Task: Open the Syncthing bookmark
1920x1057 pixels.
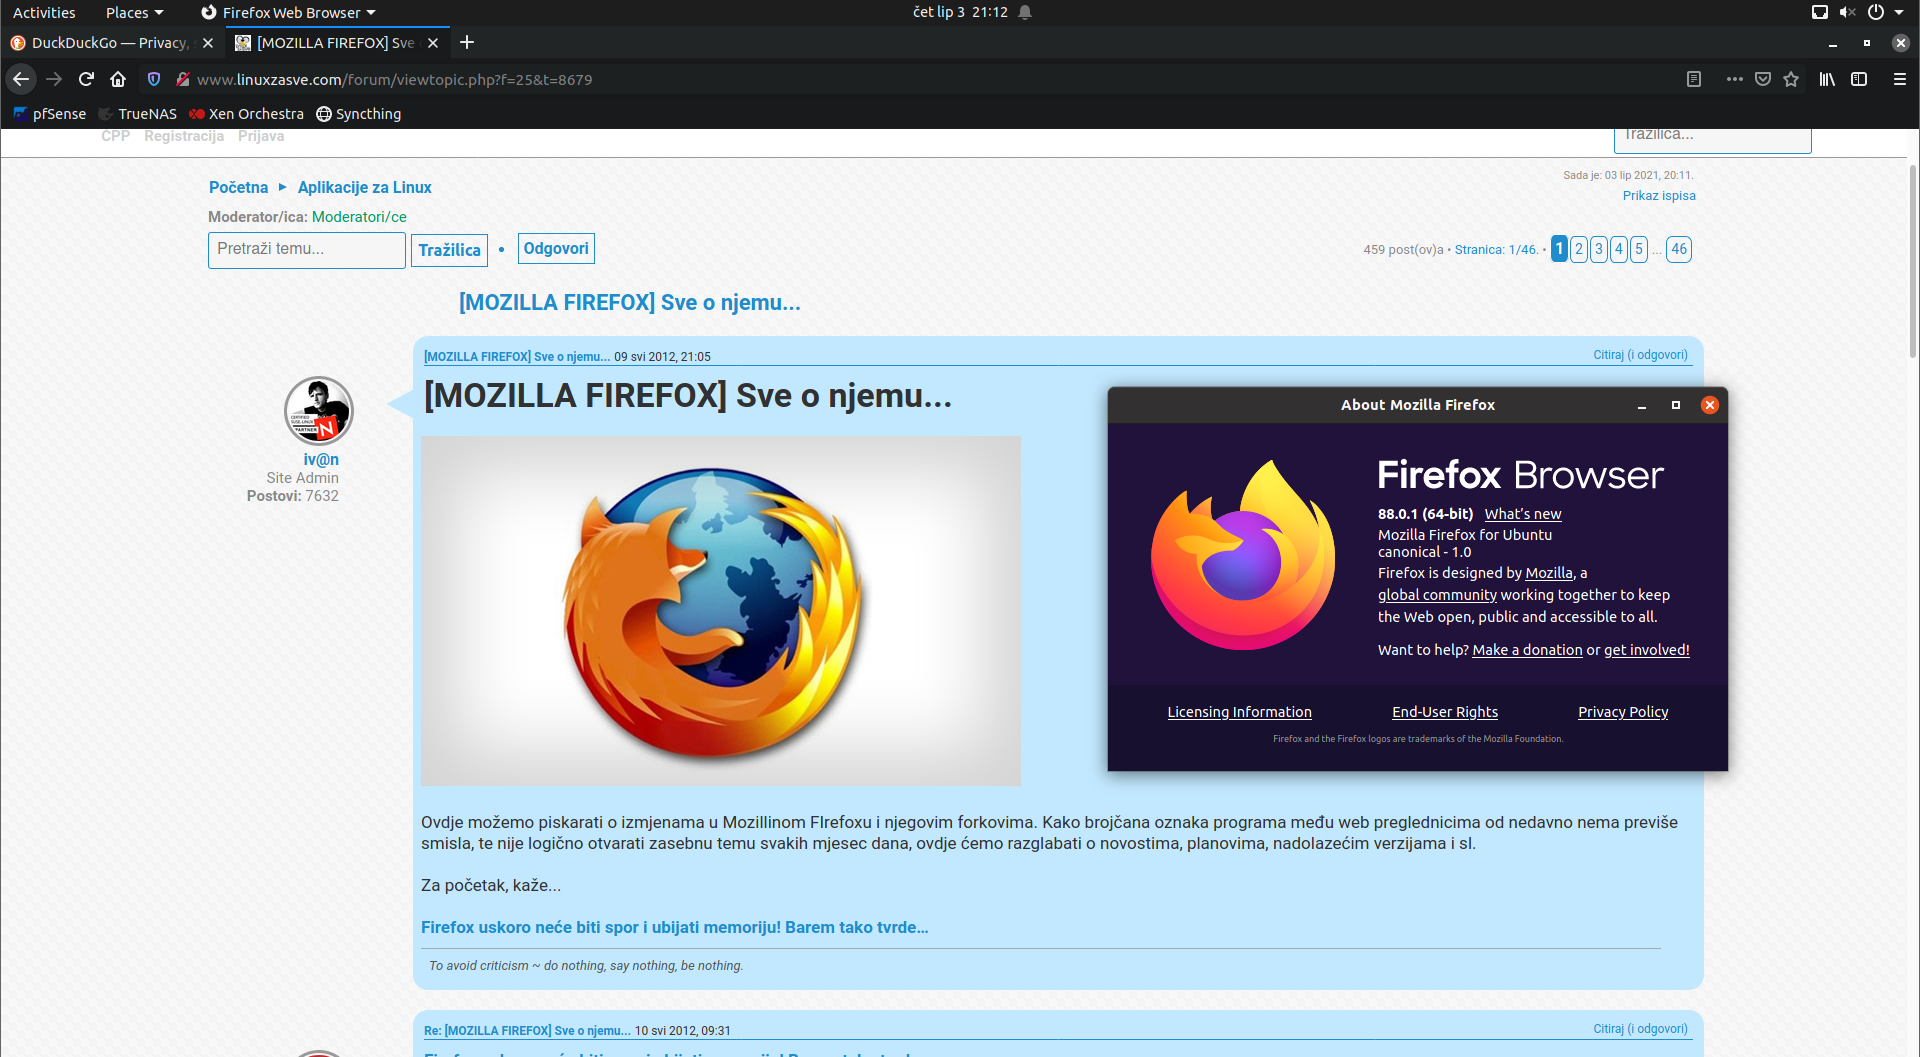Action: pyautogui.click(x=359, y=114)
